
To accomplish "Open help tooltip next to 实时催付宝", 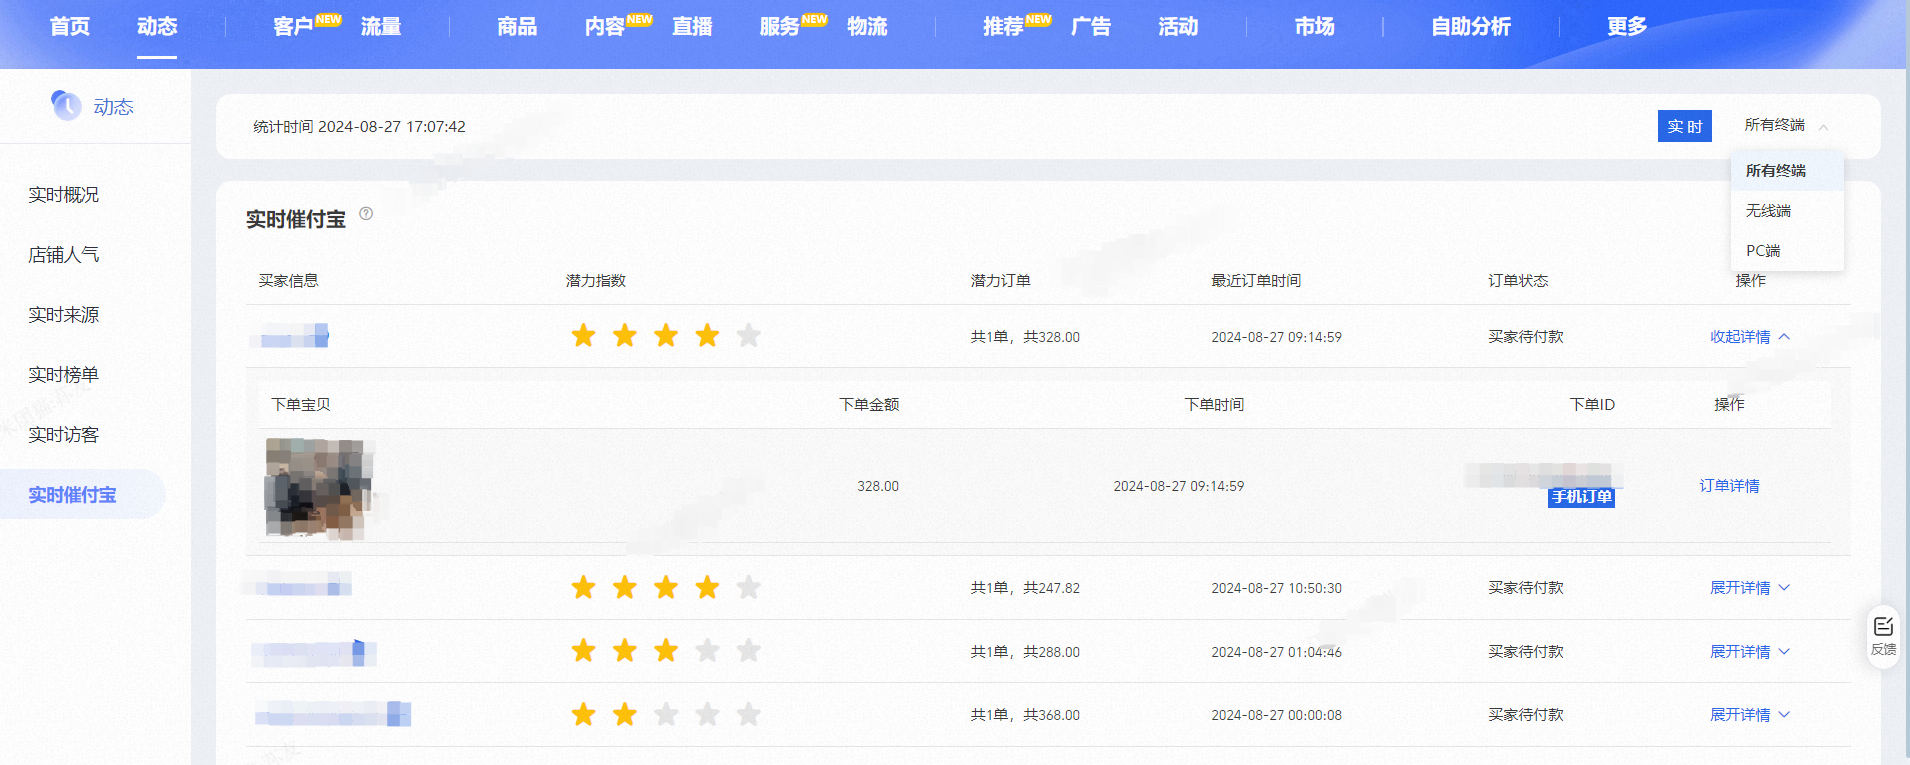I will pos(366,213).
